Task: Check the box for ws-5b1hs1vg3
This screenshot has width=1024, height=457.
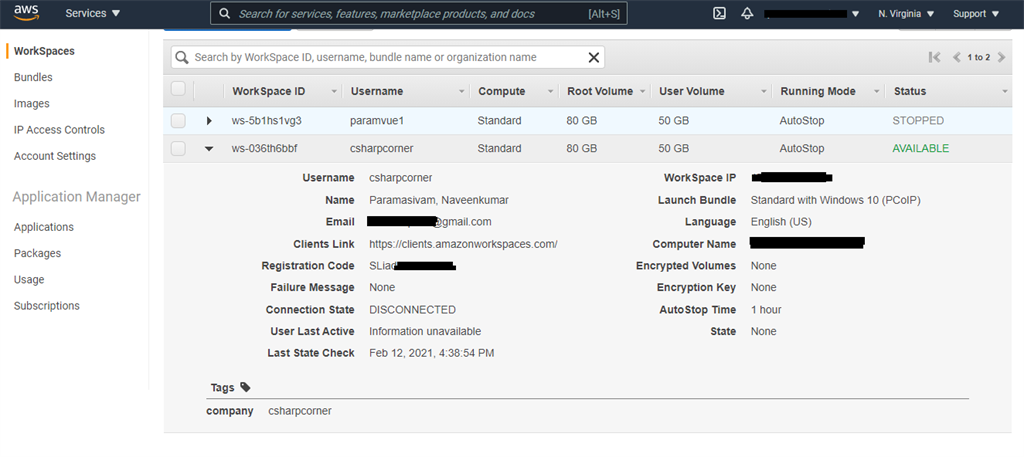Action: tap(178, 121)
